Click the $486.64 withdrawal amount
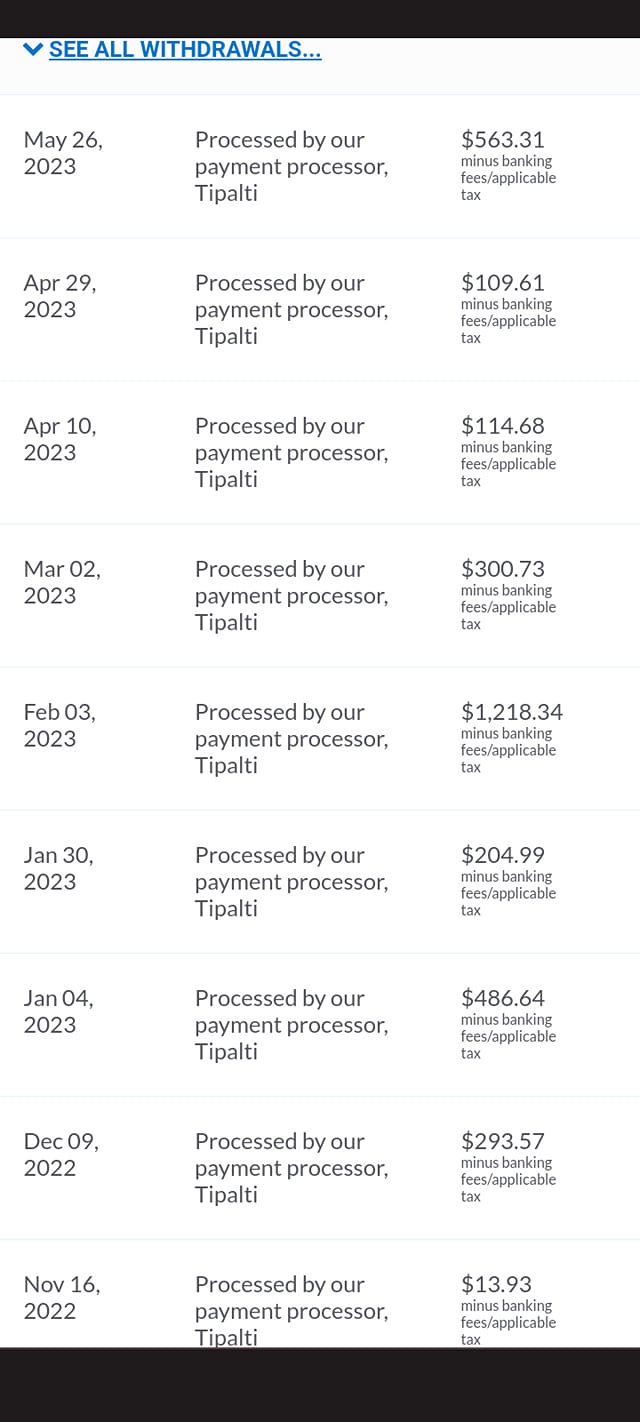Screen dimensions: 640x1422 coord(502,998)
